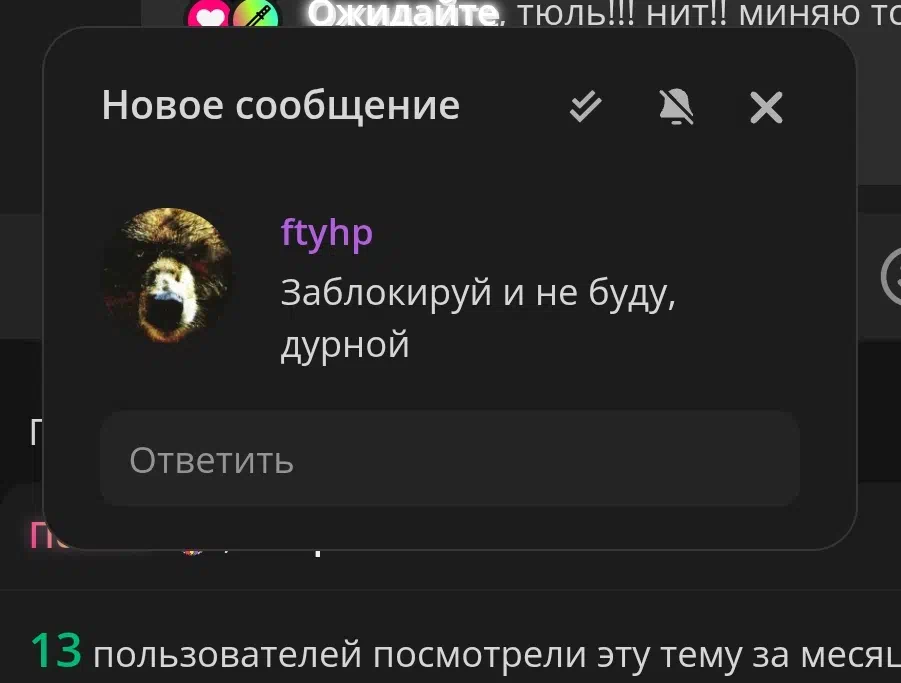Click the small colored icon below popup

192,551
